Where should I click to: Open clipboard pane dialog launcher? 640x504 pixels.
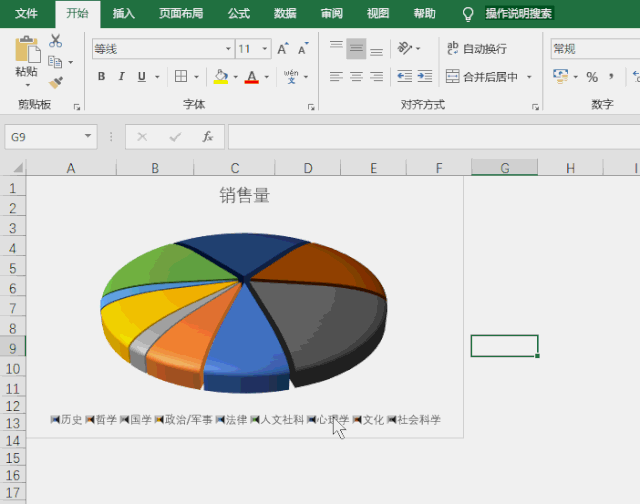(77, 107)
